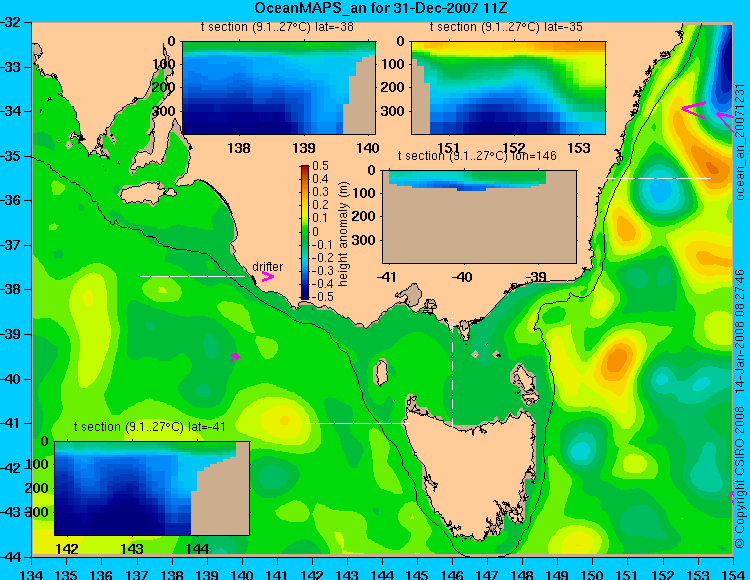This screenshot has height=580, width=750.
Task: Click the 143 tick label under the lat=-41 inset
Action: click(x=132, y=548)
